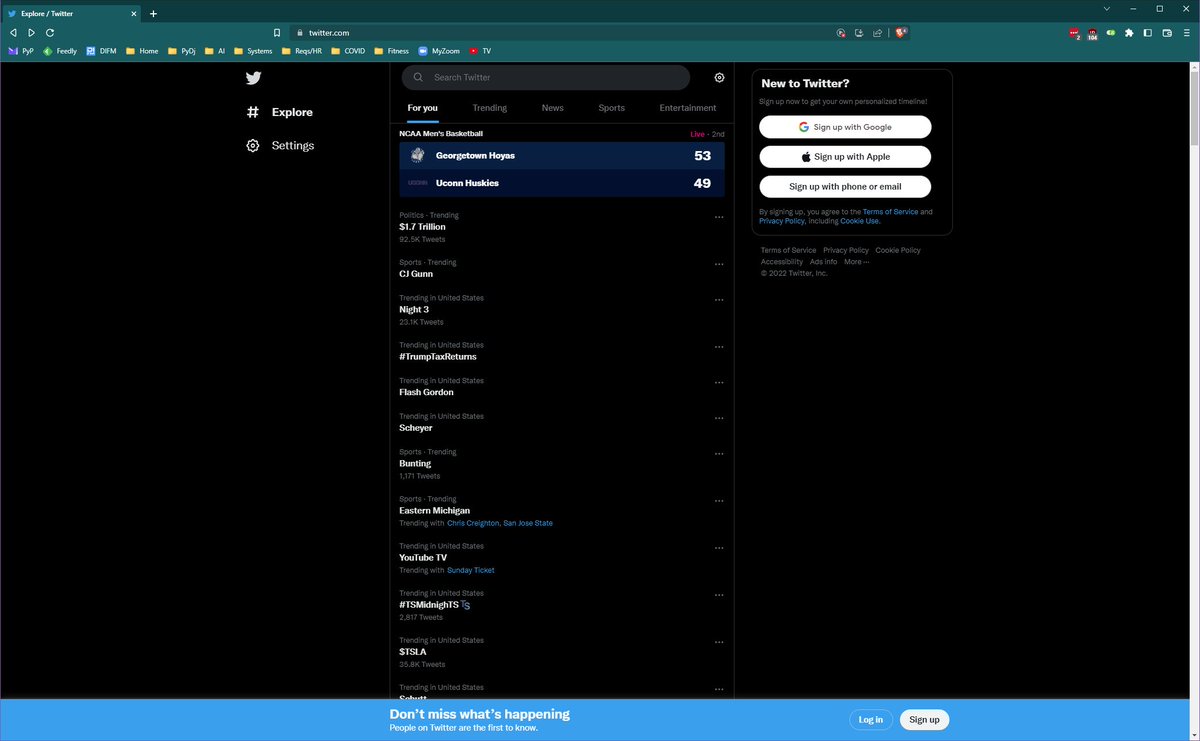Image resolution: width=1200 pixels, height=741 pixels.
Task: Open more options for Bunting trend
Action: pos(719,454)
